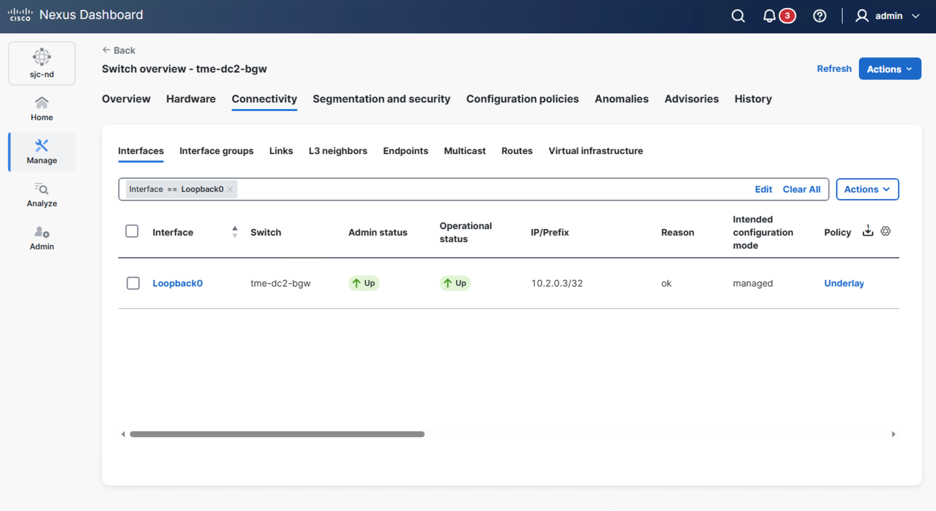936x511 pixels.
Task: Click the horizontal table scrollbar
Action: (x=277, y=434)
